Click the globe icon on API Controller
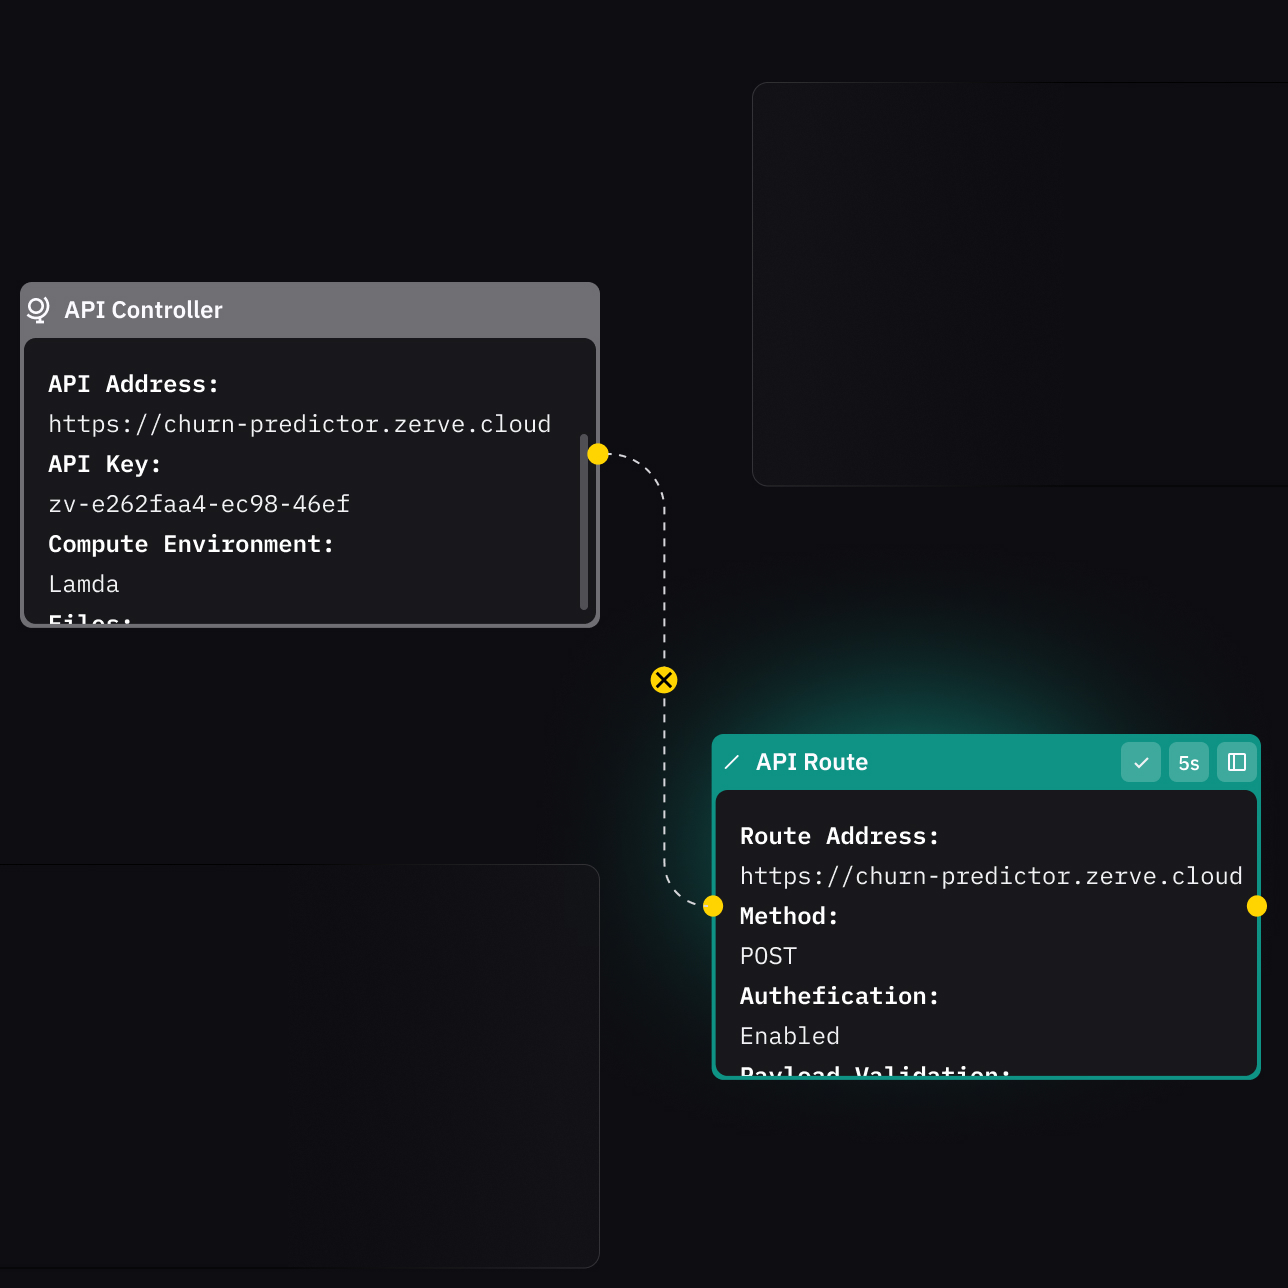 click(38, 310)
